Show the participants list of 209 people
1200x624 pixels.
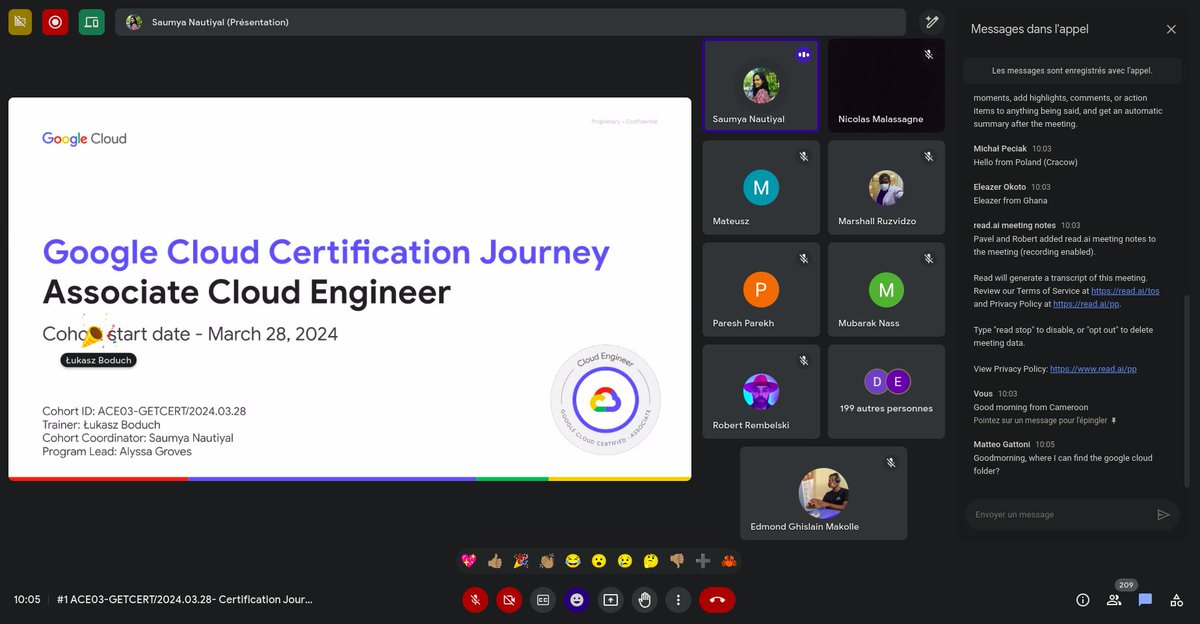coord(1114,600)
